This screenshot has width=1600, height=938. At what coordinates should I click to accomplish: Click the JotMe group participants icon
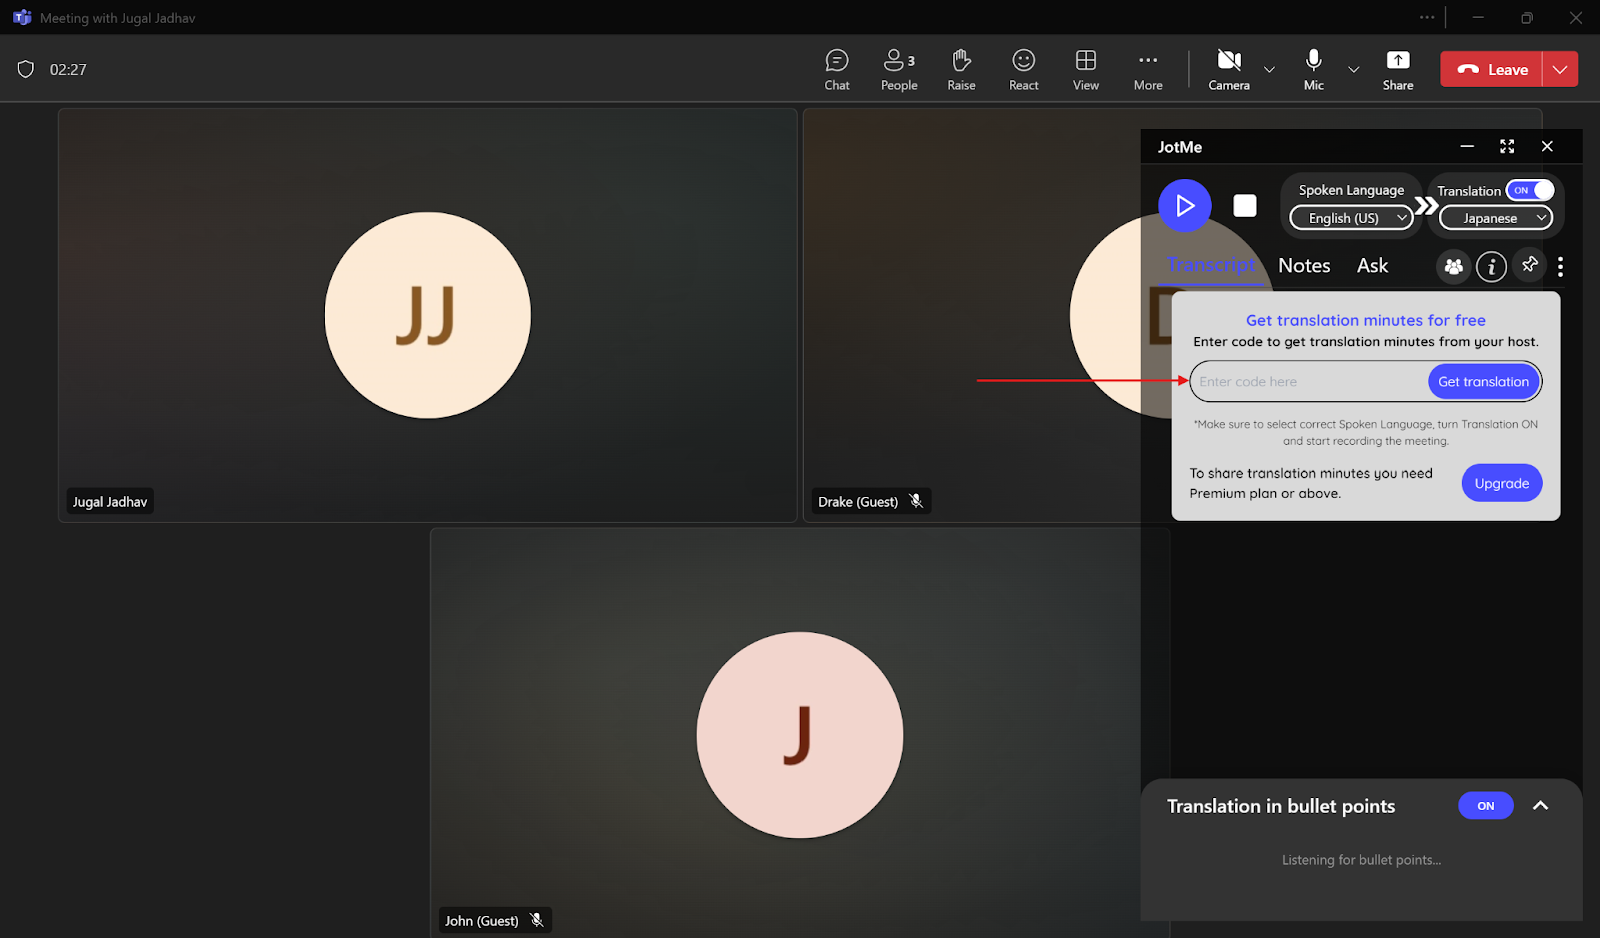pyautogui.click(x=1453, y=266)
